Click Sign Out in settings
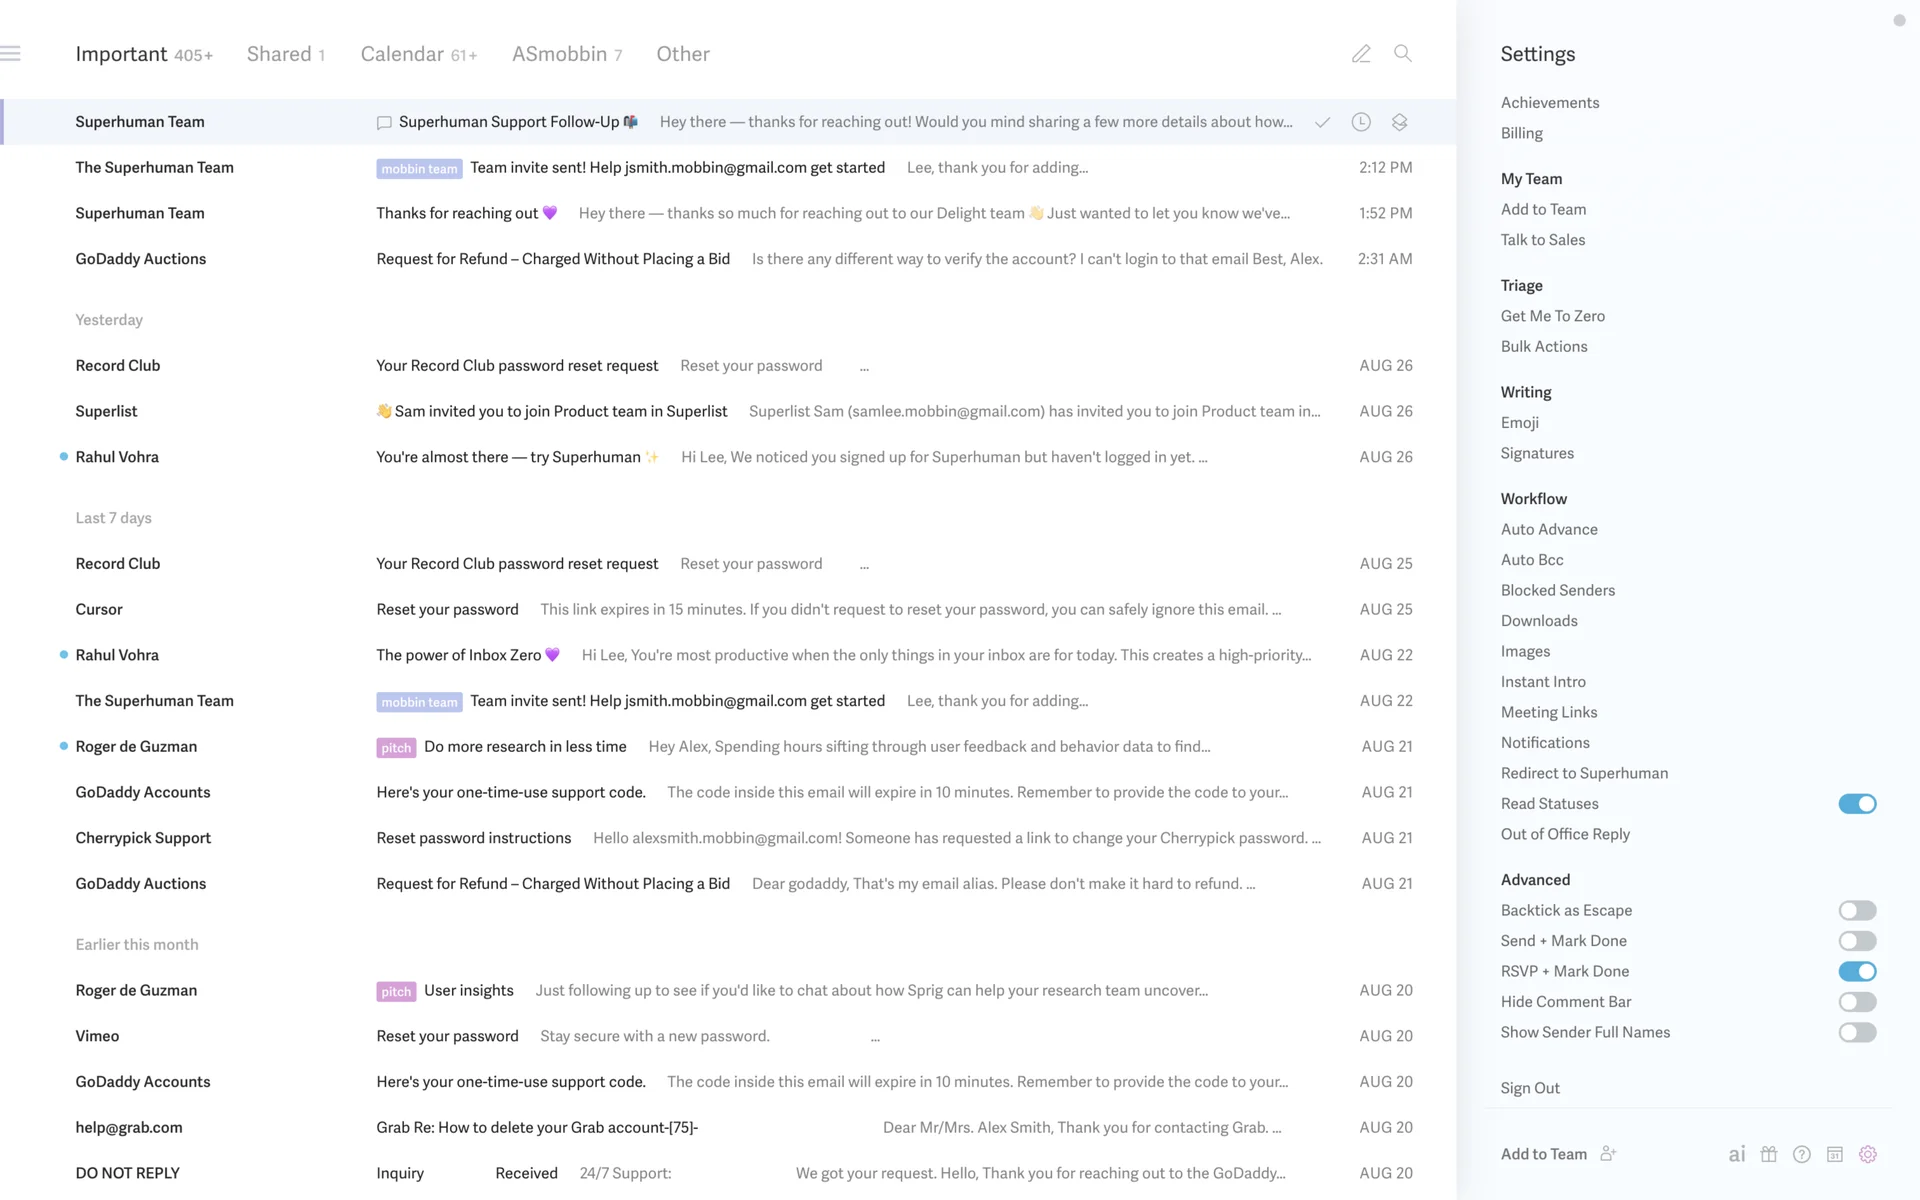Image resolution: width=1920 pixels, height=1200 pixels. pos(1530,1088)
